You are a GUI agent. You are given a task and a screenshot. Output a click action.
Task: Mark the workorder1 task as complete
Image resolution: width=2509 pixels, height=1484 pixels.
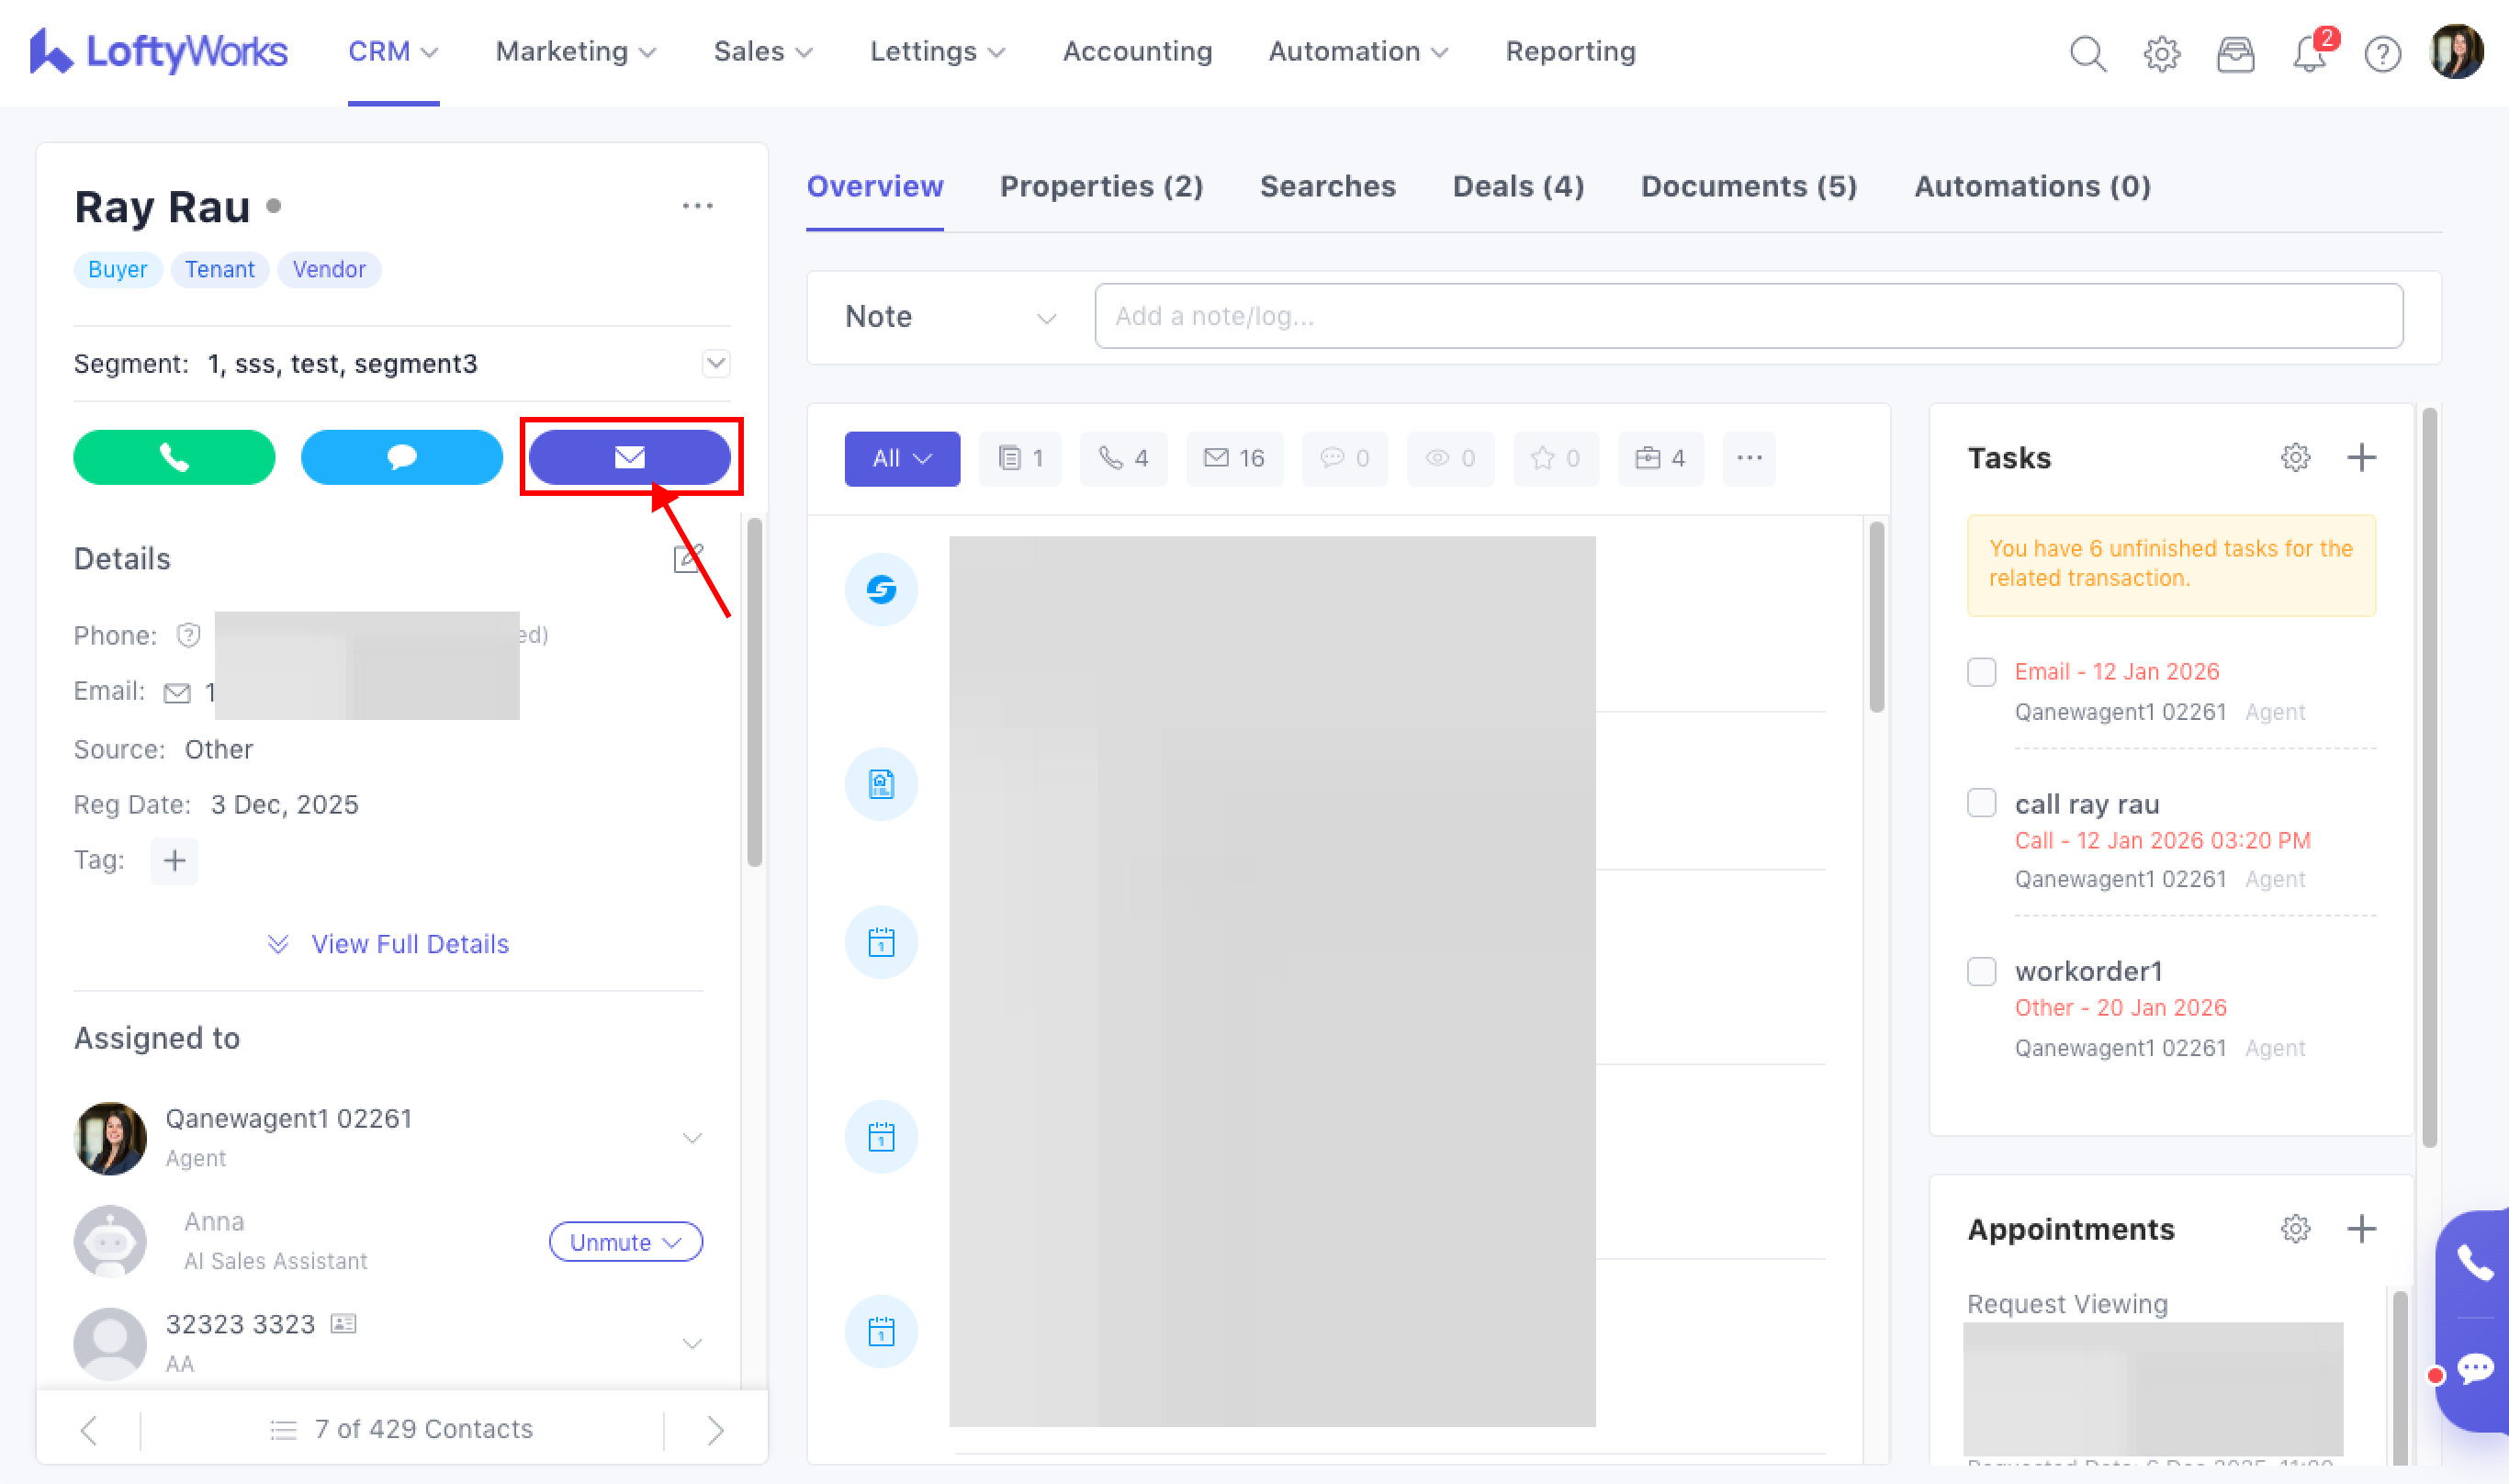click(1981, 971)
